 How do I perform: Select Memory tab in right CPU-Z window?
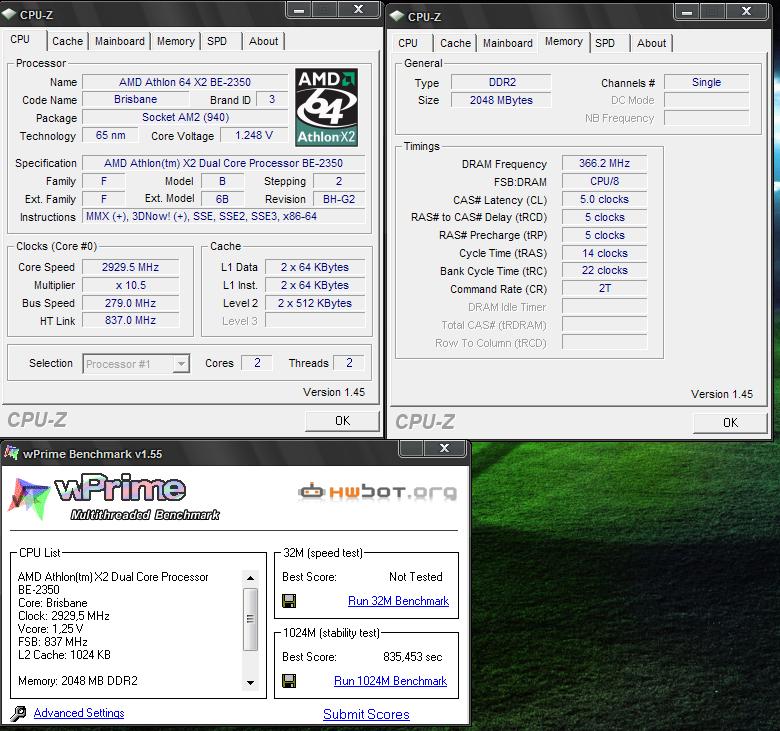pos(564,41)
